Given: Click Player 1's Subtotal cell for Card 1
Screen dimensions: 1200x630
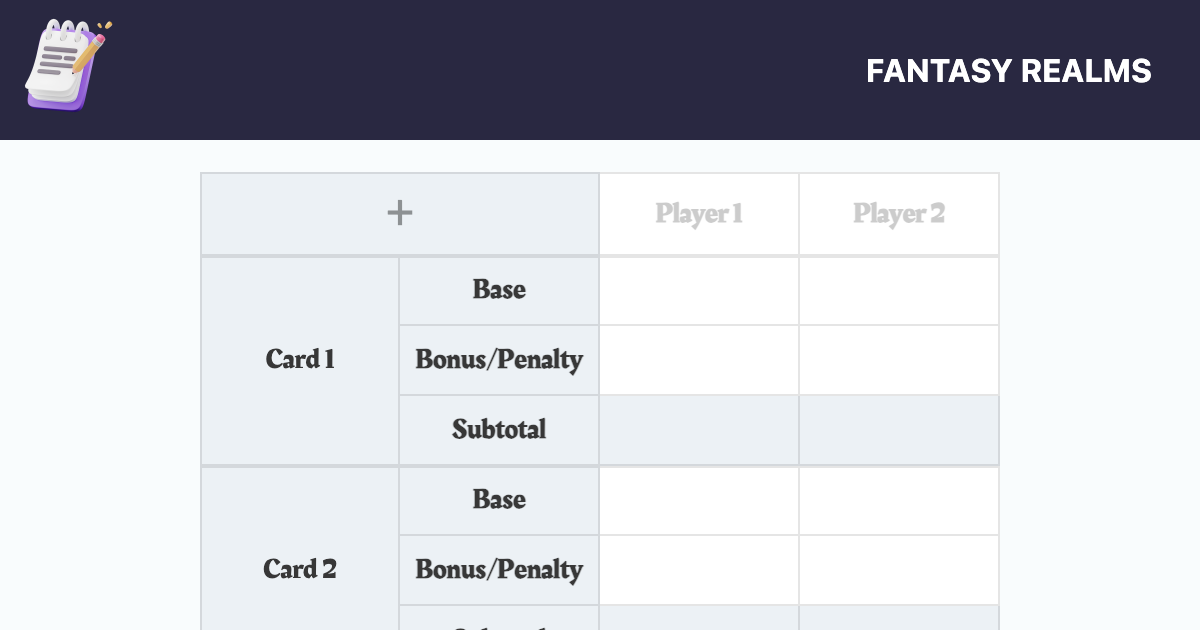Looking at the screenshot, I should 698,430.
